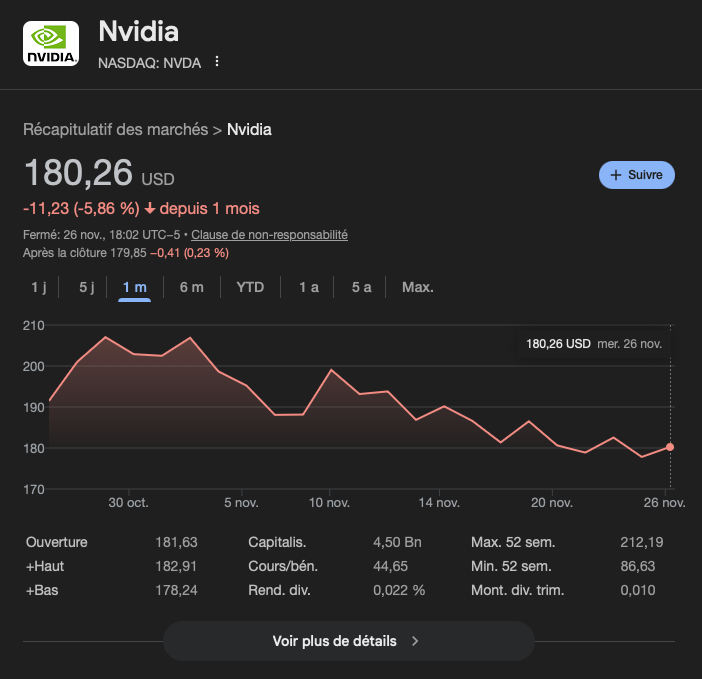
Task: Show the Max. chart range
Action: 418,287
